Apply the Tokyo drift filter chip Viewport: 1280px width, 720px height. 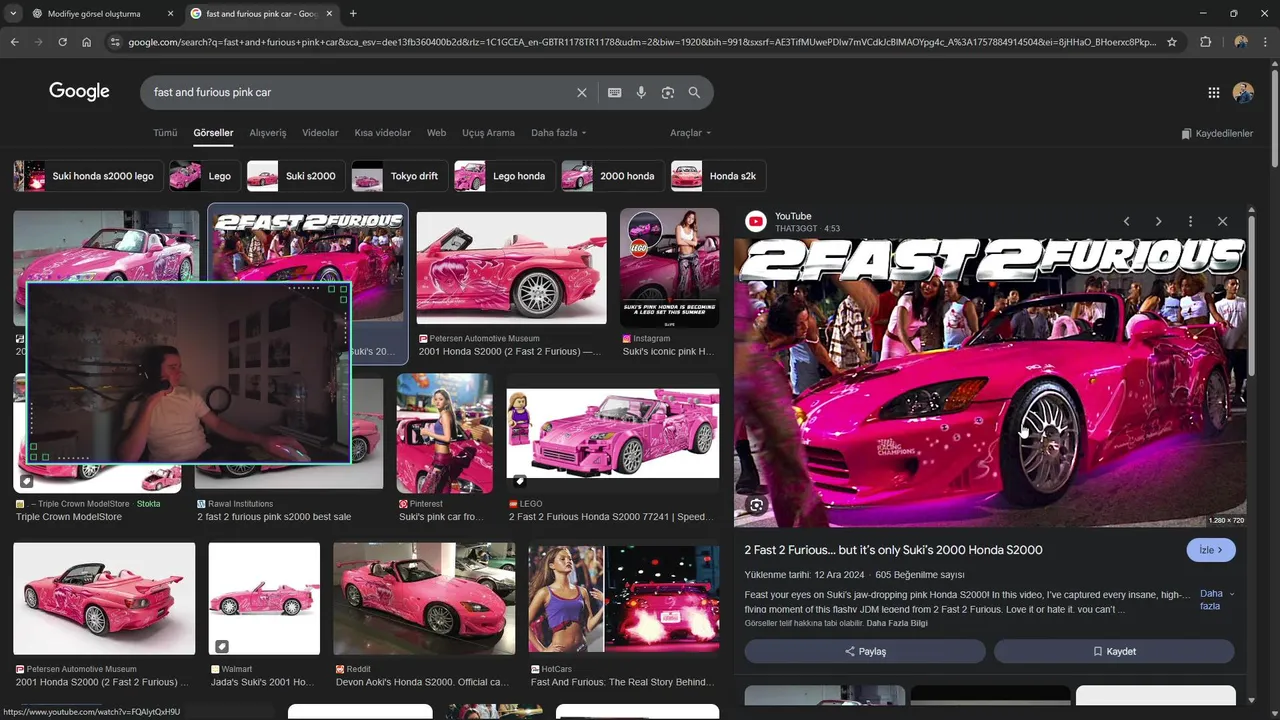coord(399,176)
